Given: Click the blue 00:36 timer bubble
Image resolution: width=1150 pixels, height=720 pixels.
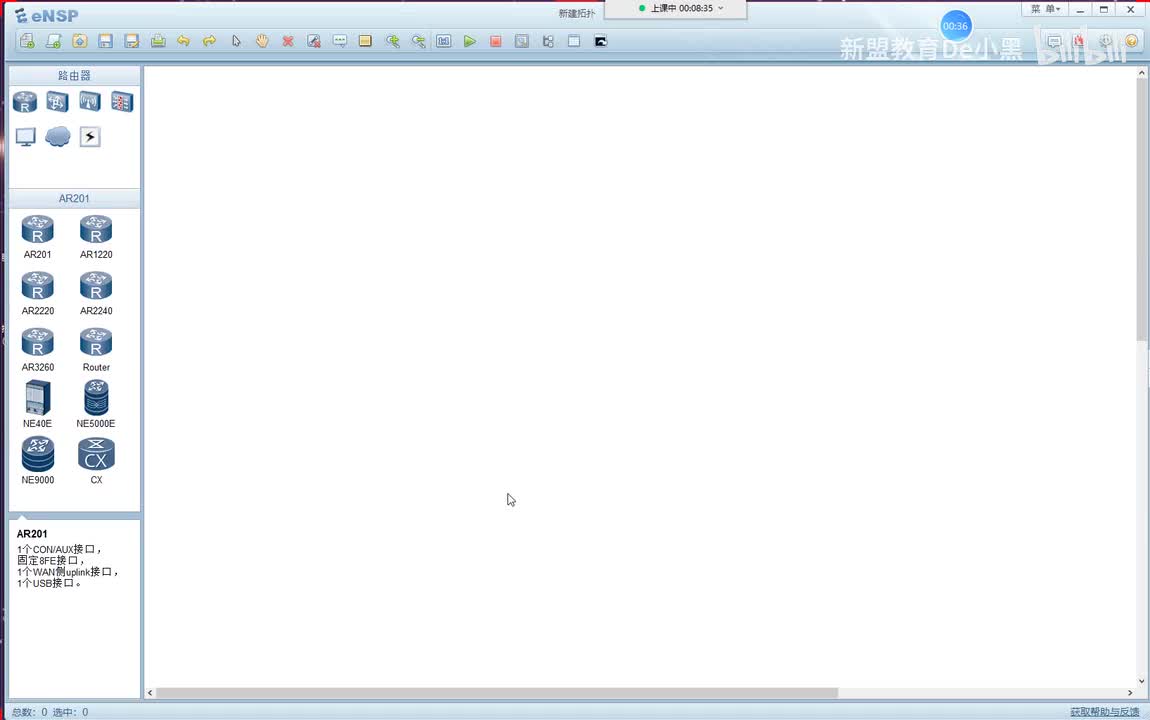Looking at the screenshot, I should coord(956,26).
